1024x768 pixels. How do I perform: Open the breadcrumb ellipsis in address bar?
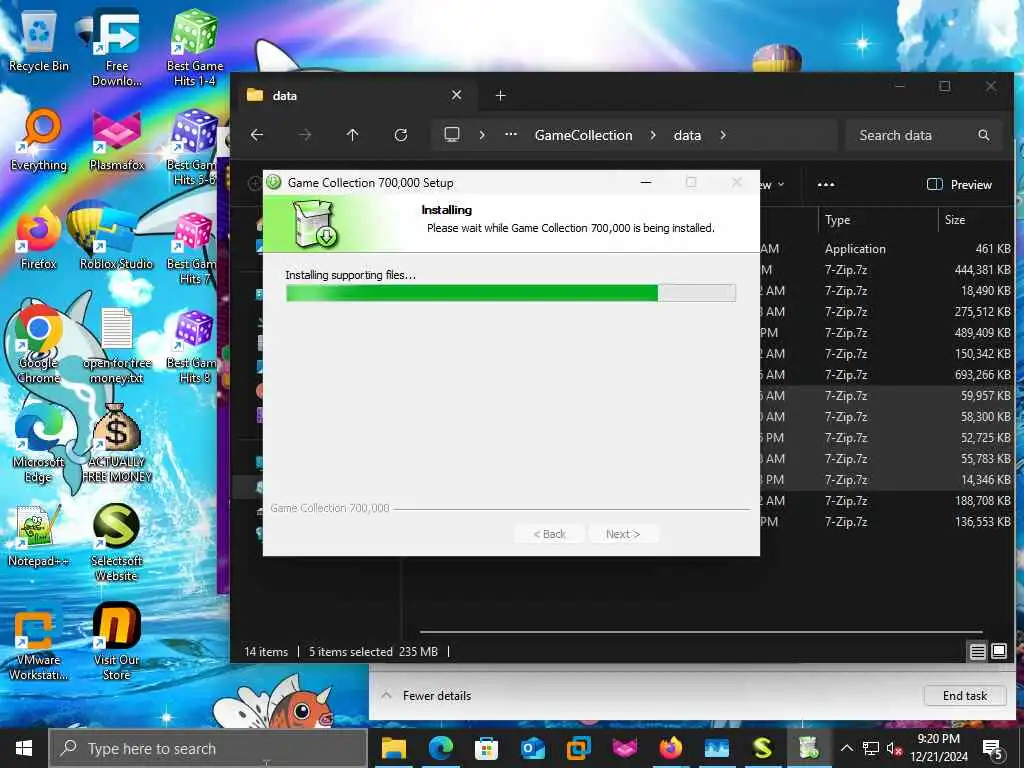(x=511, y=135)
